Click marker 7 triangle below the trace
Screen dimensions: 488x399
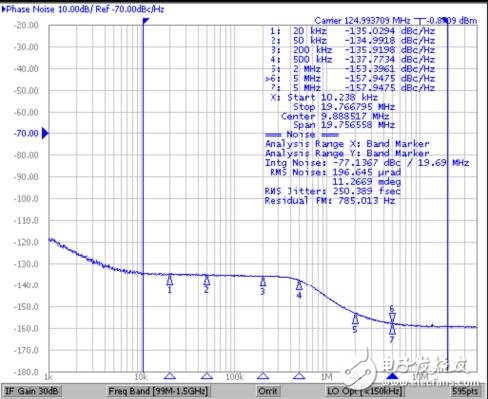pyautogui.click(x=392, y=330)
